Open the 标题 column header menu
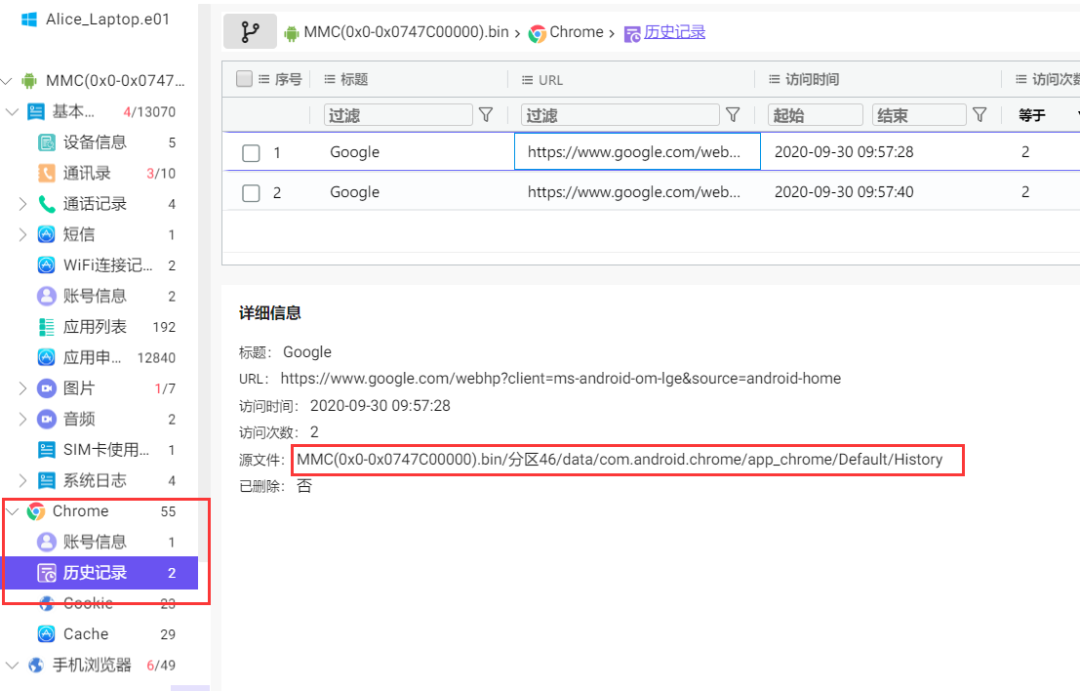The height and width of the screenshot is (691, 1080). coord(330,79)
